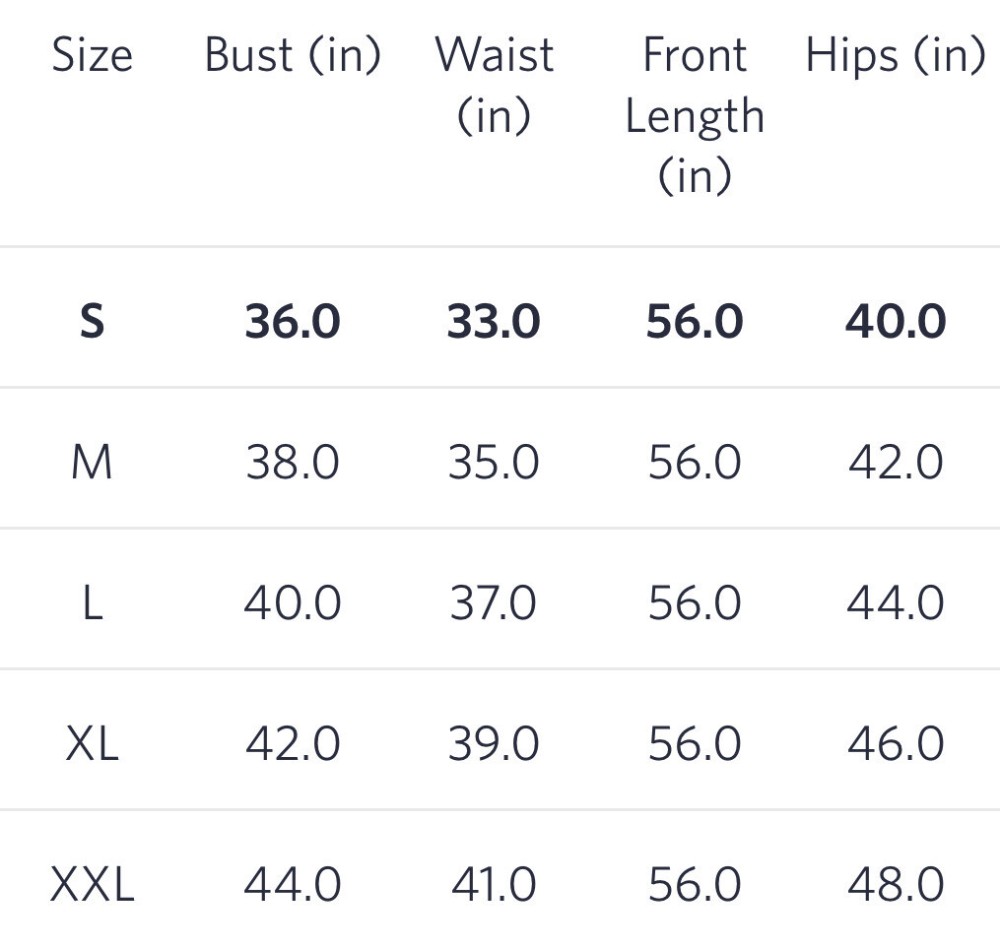Select front length 56.0 in XXL row

(694, 885)
